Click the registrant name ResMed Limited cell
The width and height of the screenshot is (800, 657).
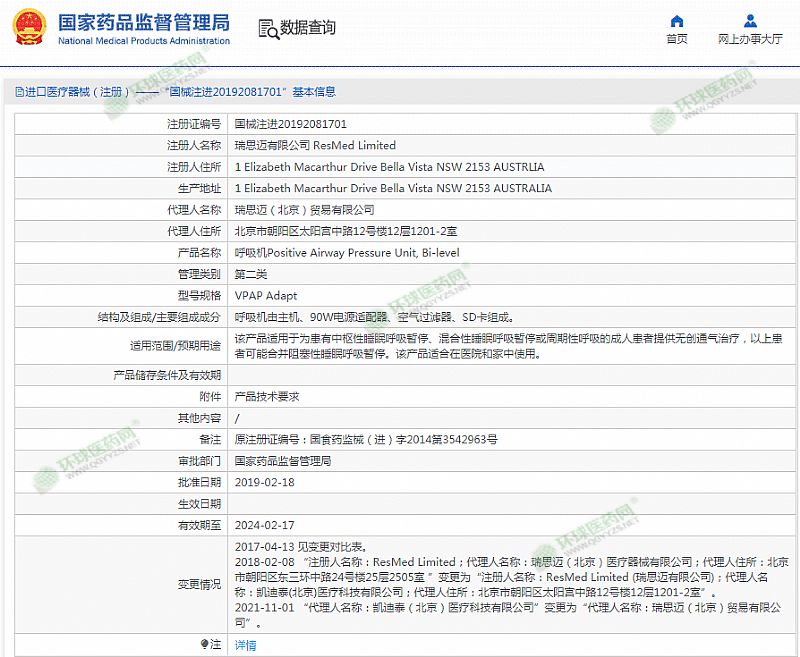314,146
